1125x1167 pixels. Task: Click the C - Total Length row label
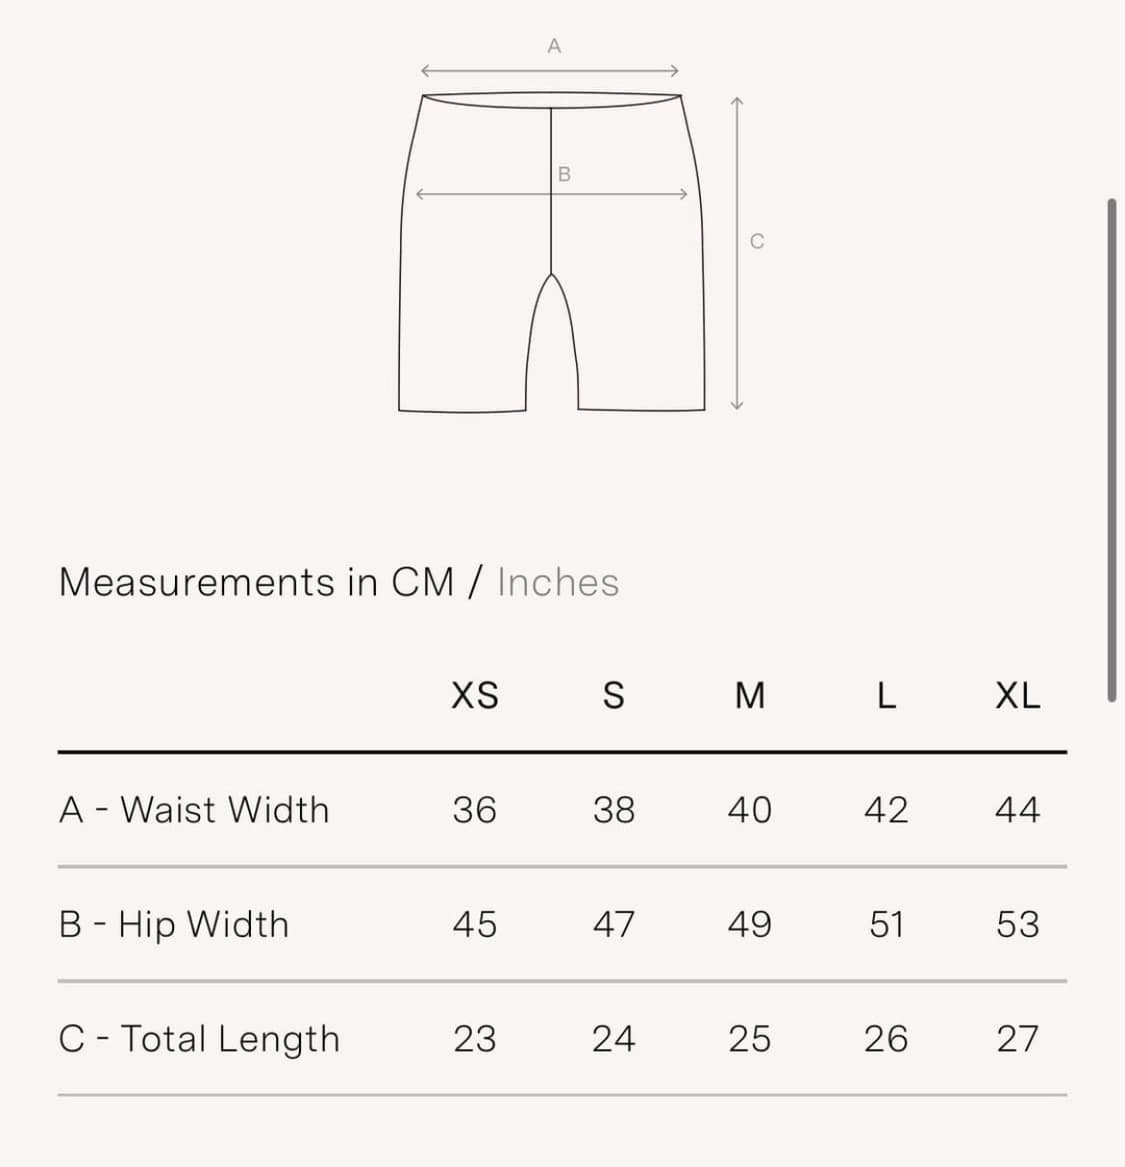point(199,1039)
